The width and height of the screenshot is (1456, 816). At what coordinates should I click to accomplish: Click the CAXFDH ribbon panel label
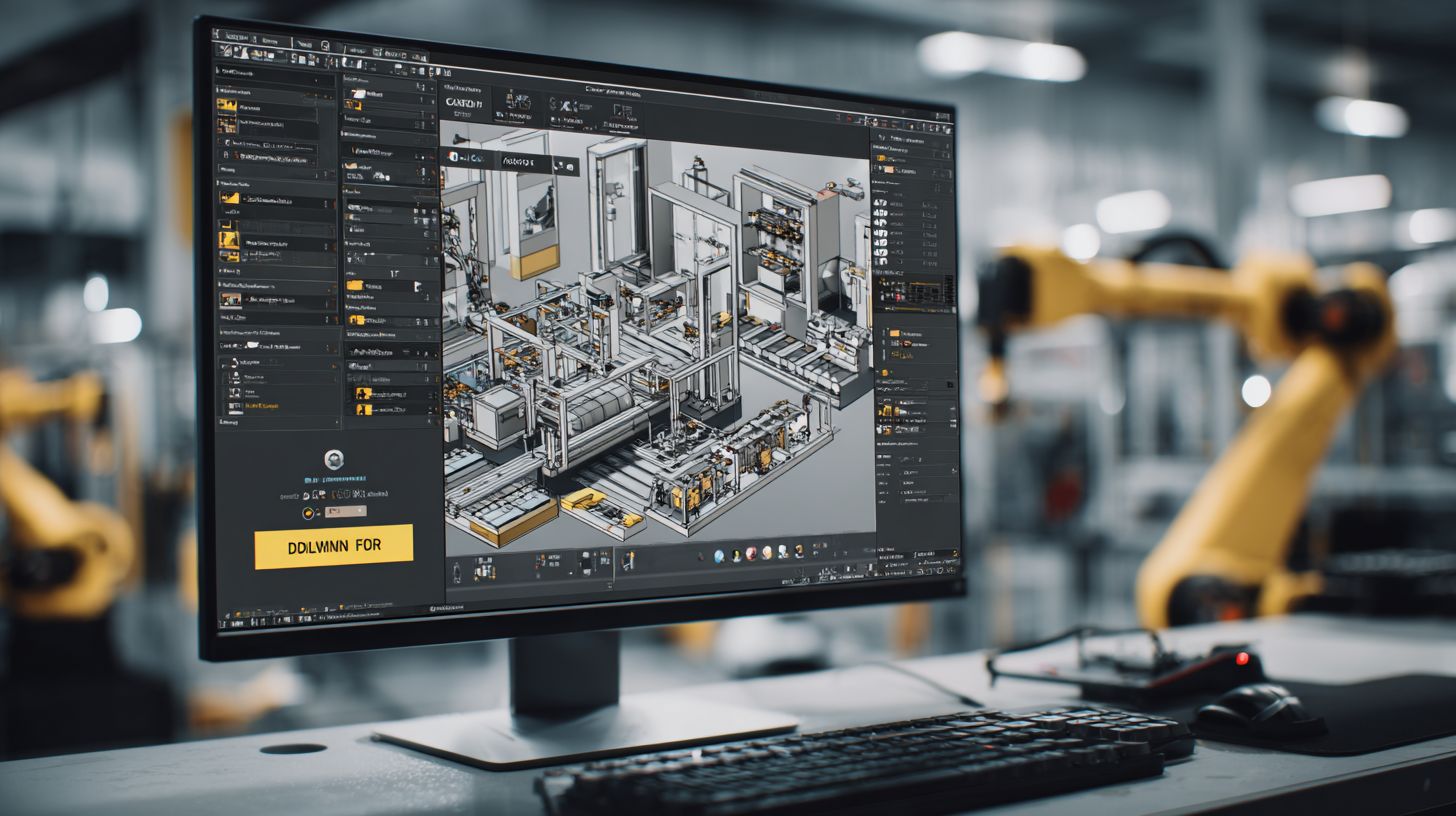click(x=463, y=103)
